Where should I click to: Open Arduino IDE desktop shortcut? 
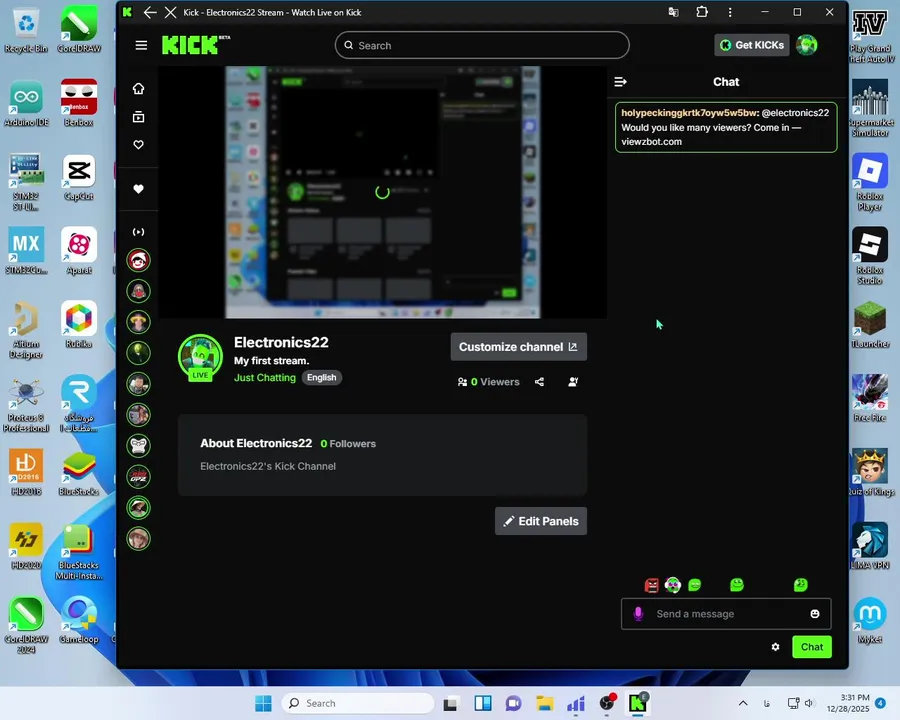(26, 103)
